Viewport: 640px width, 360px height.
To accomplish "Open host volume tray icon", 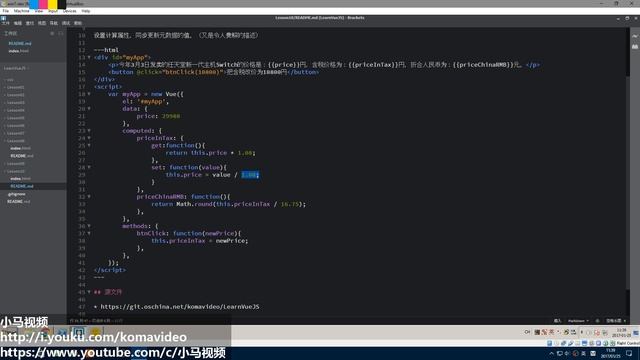I will [x=567, y=353].
